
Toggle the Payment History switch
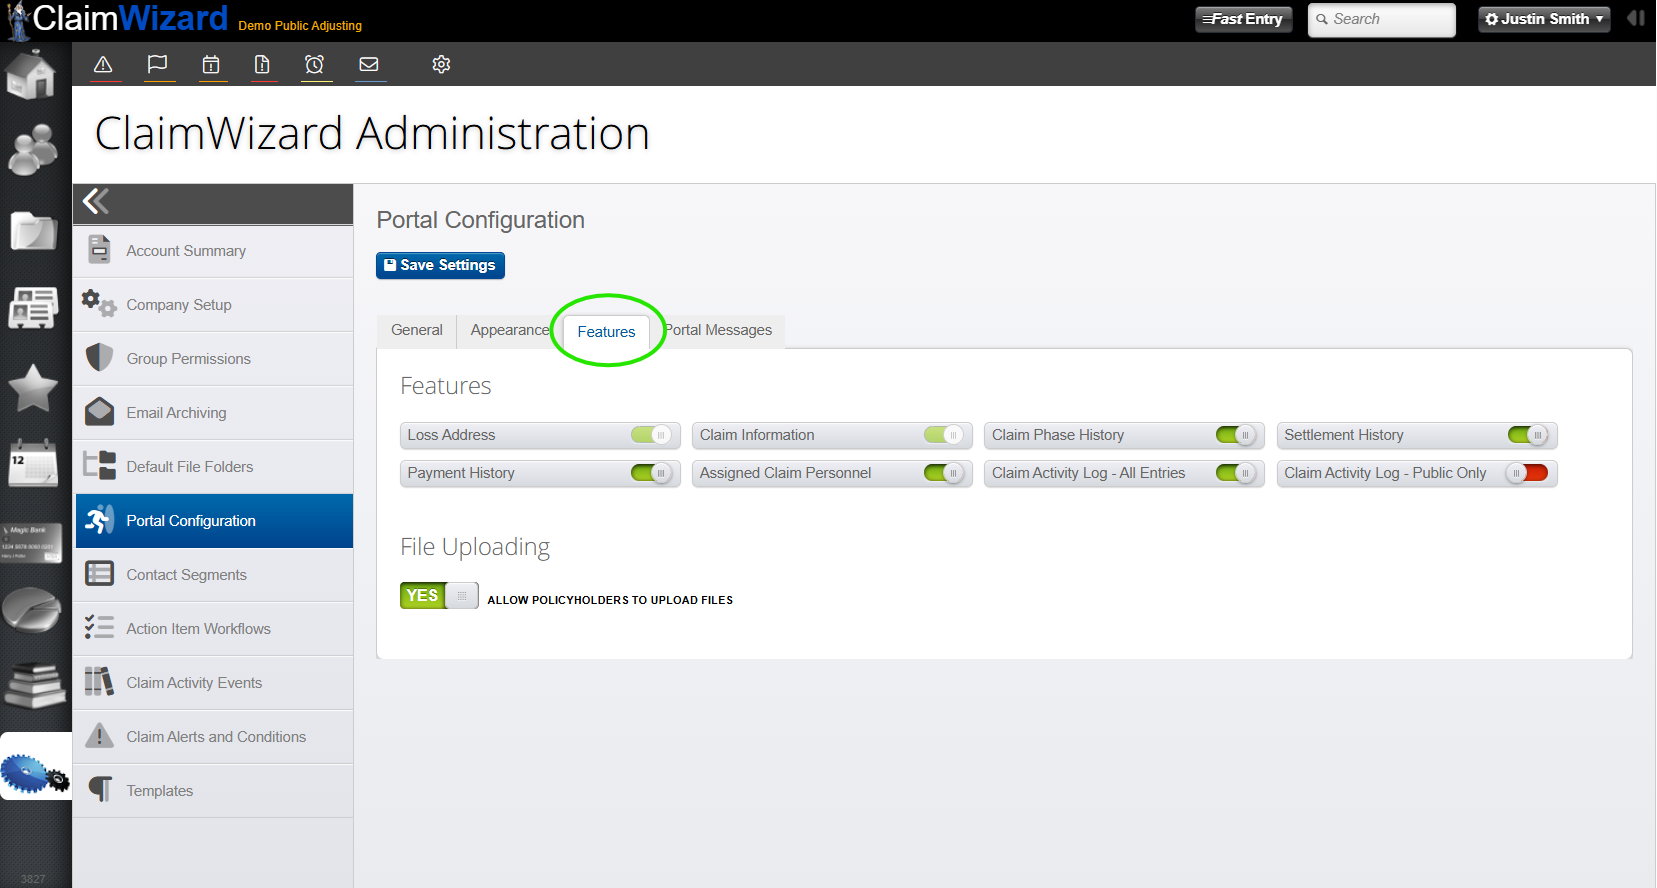click(x=651, y=473)
